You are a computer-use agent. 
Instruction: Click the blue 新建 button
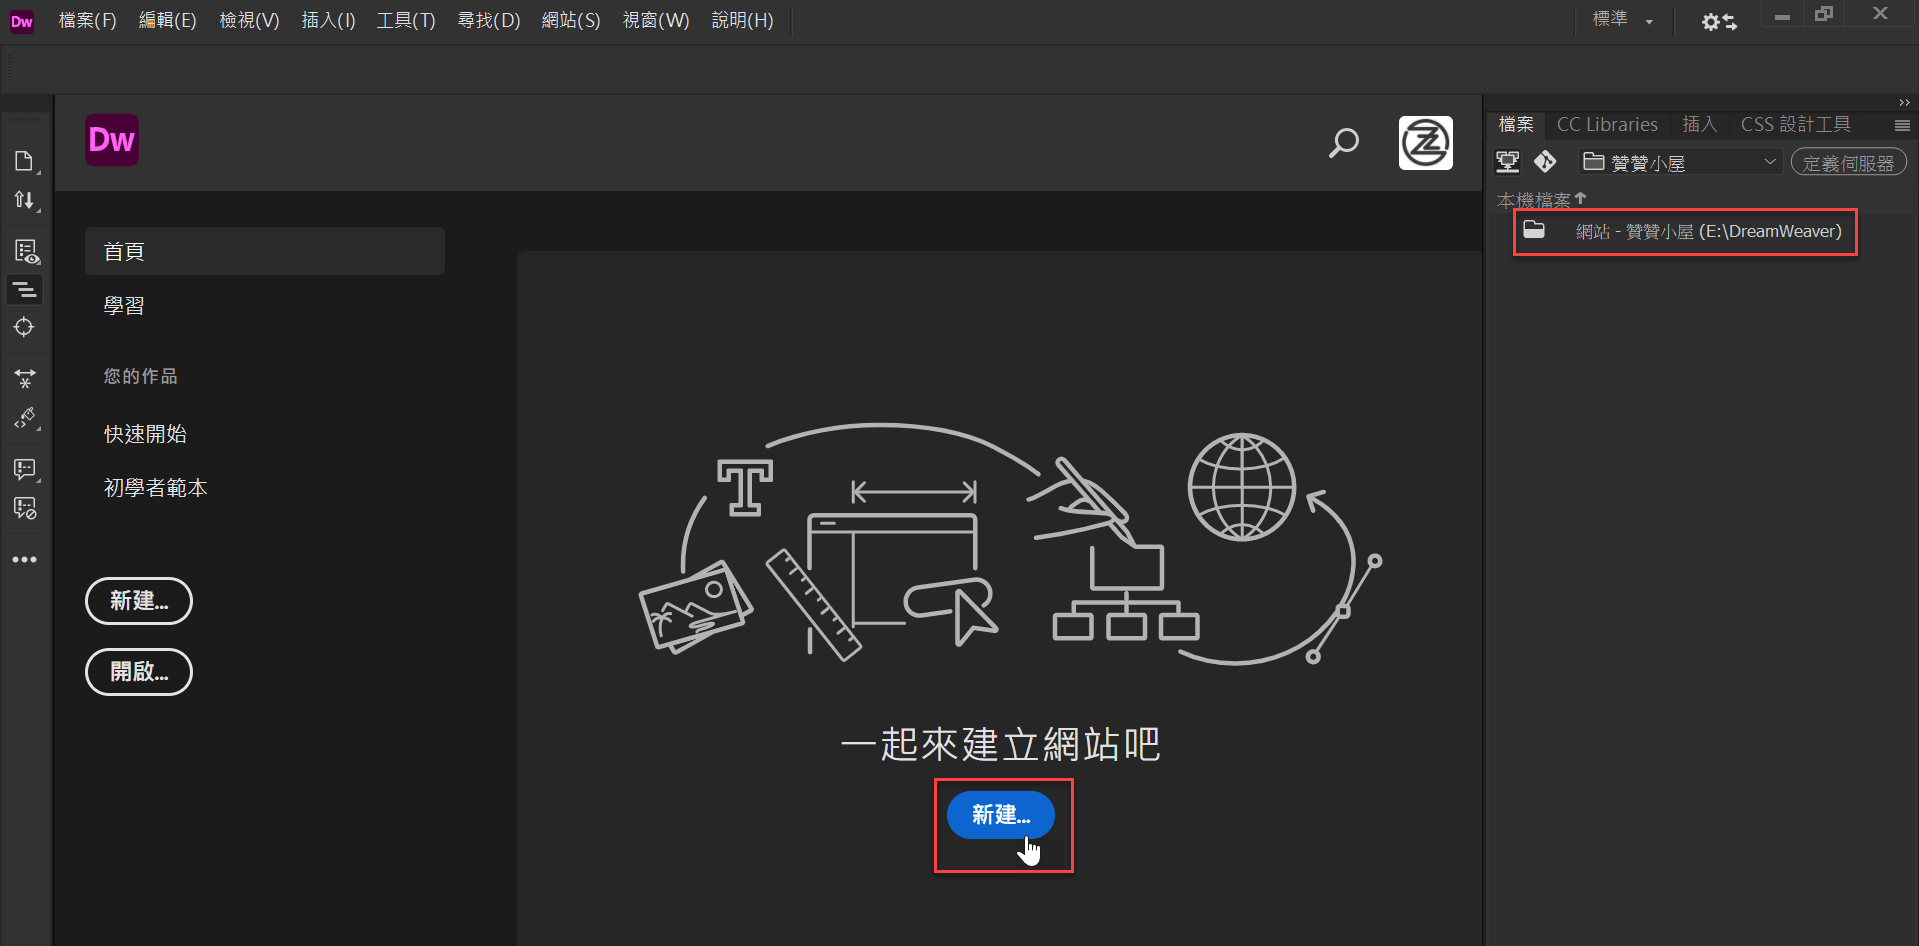pos(1000,815)
